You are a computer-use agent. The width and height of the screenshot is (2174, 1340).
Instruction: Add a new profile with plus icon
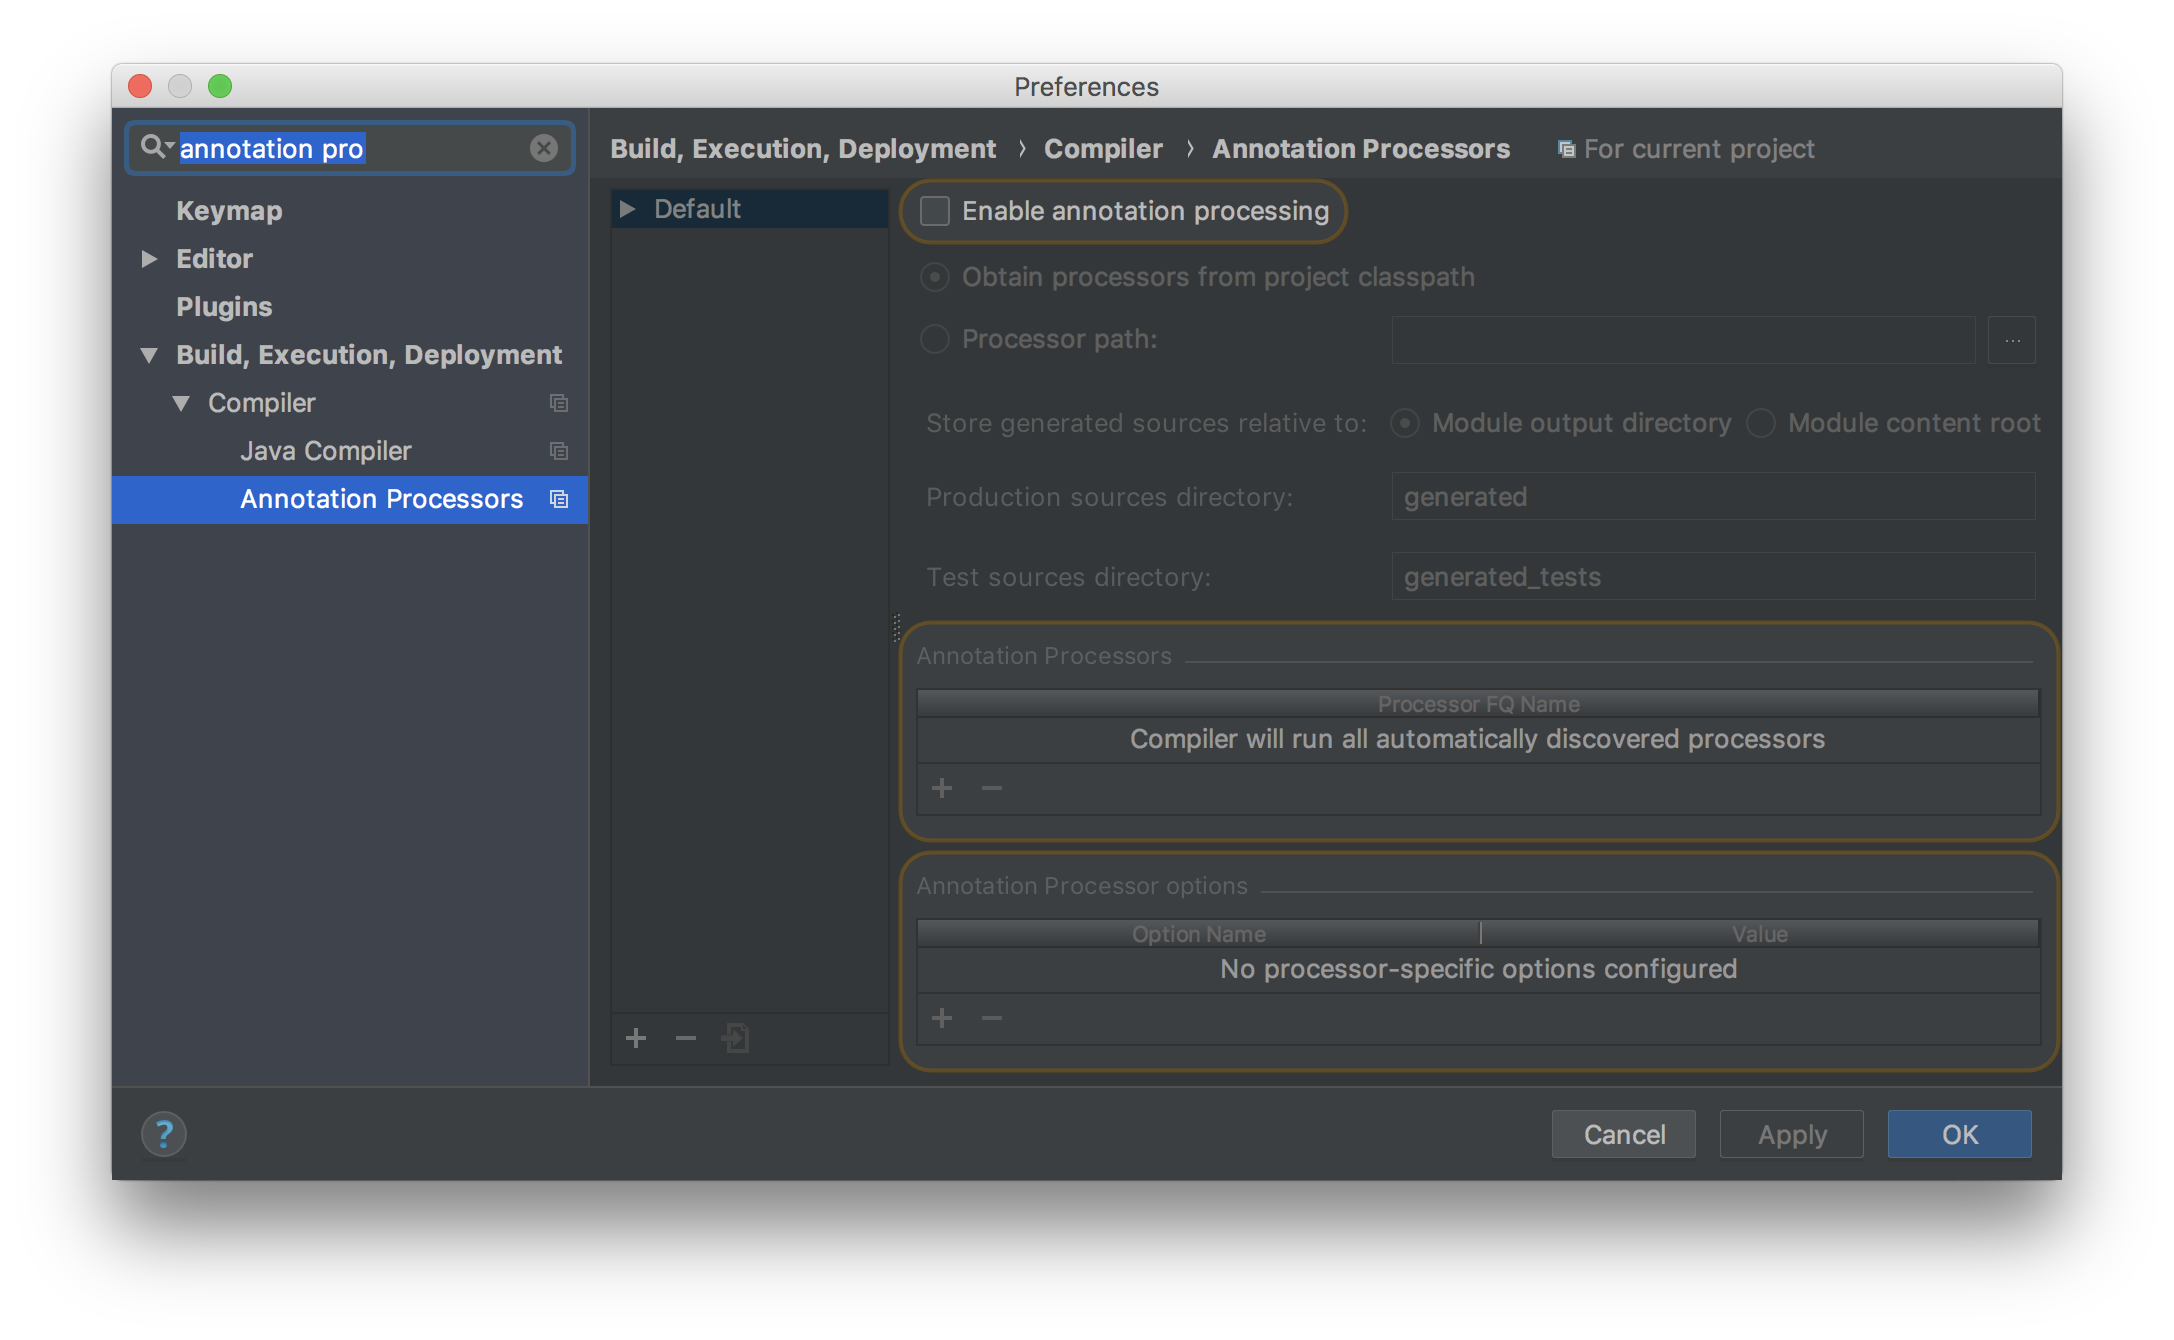636,1038
